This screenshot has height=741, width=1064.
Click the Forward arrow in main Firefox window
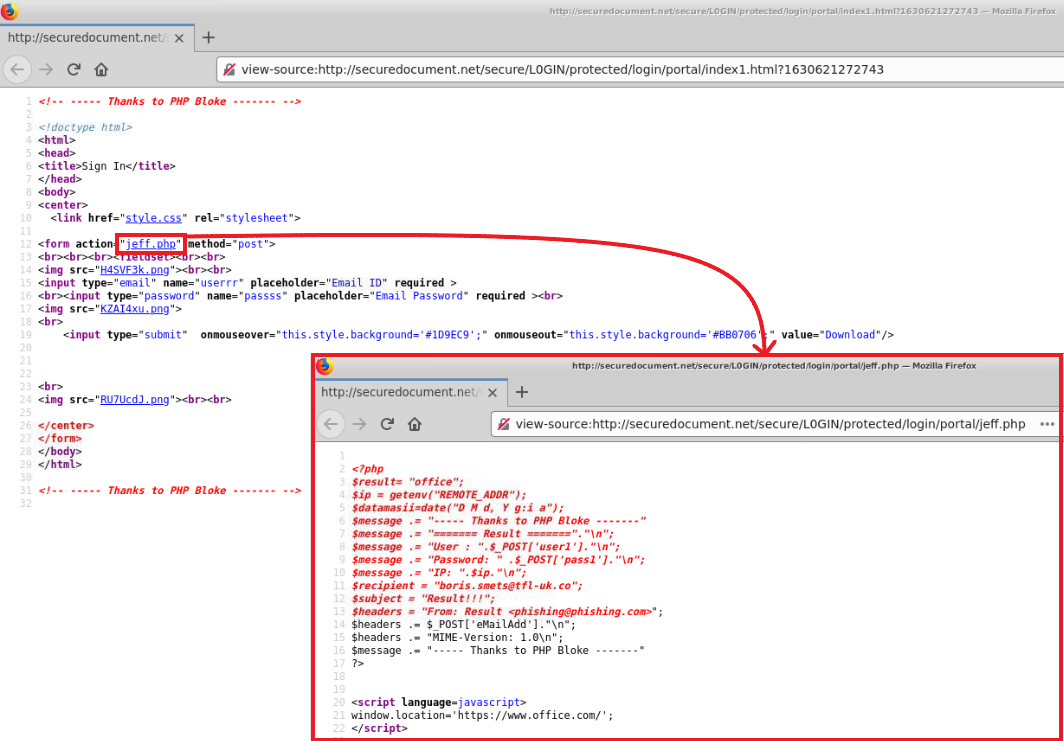(46, 69)
